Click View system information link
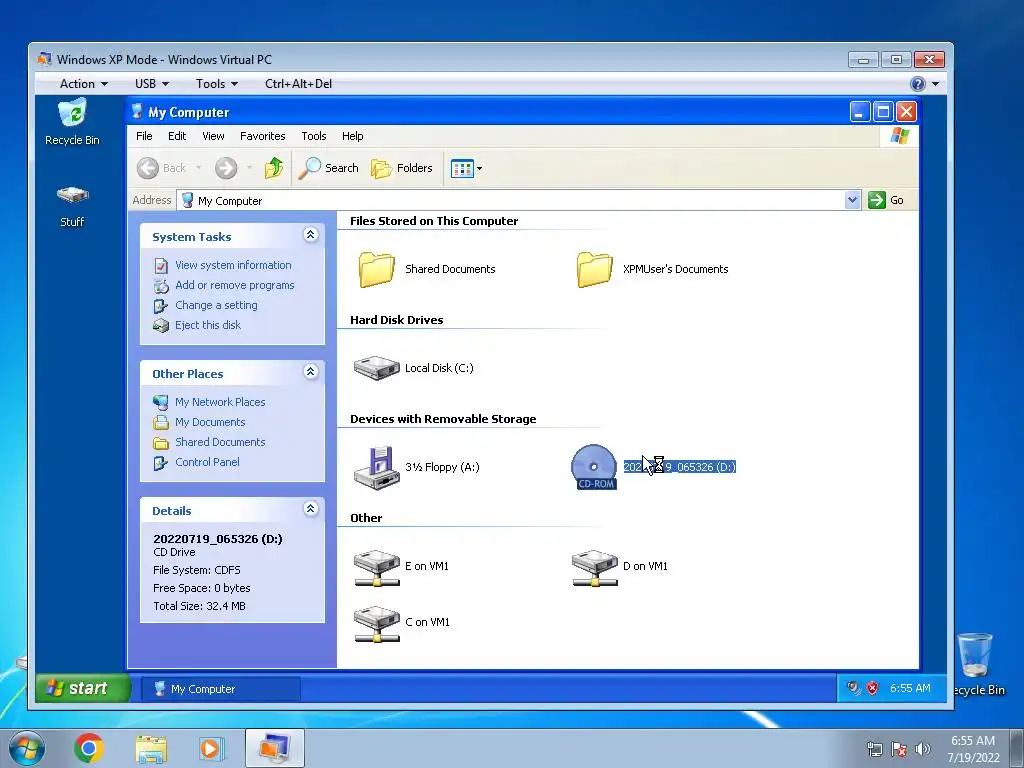Screen dimensions: 1024x768 pyautogui.click(x=233, y=265)
